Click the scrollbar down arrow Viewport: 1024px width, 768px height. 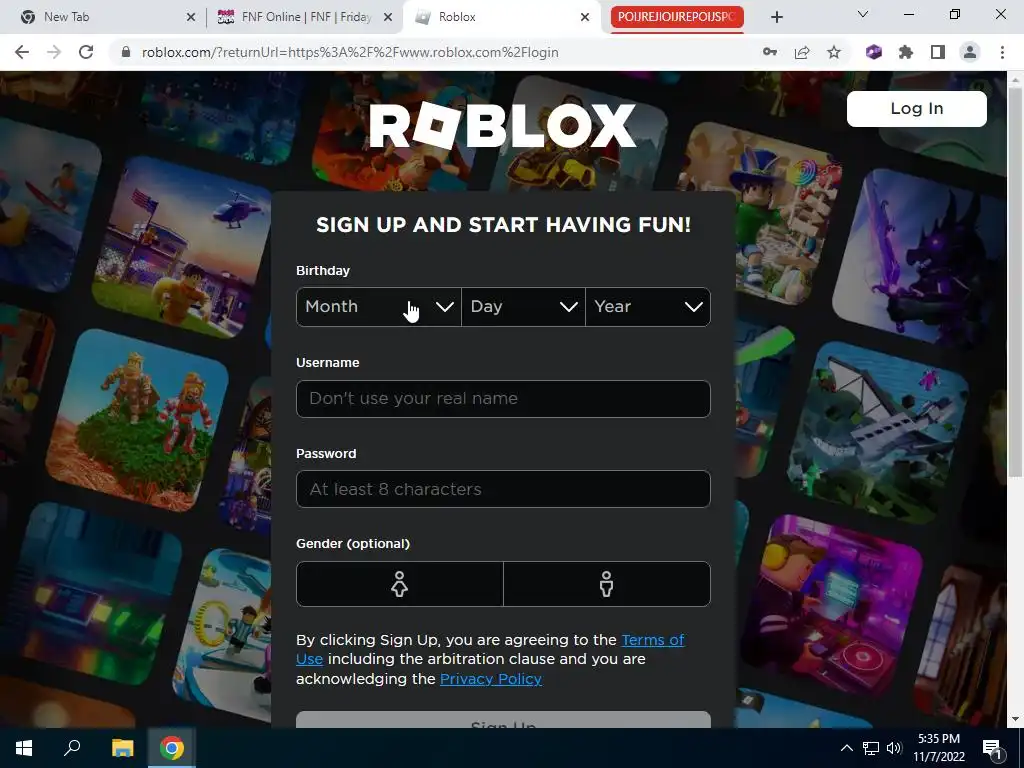coord(1015,719)
